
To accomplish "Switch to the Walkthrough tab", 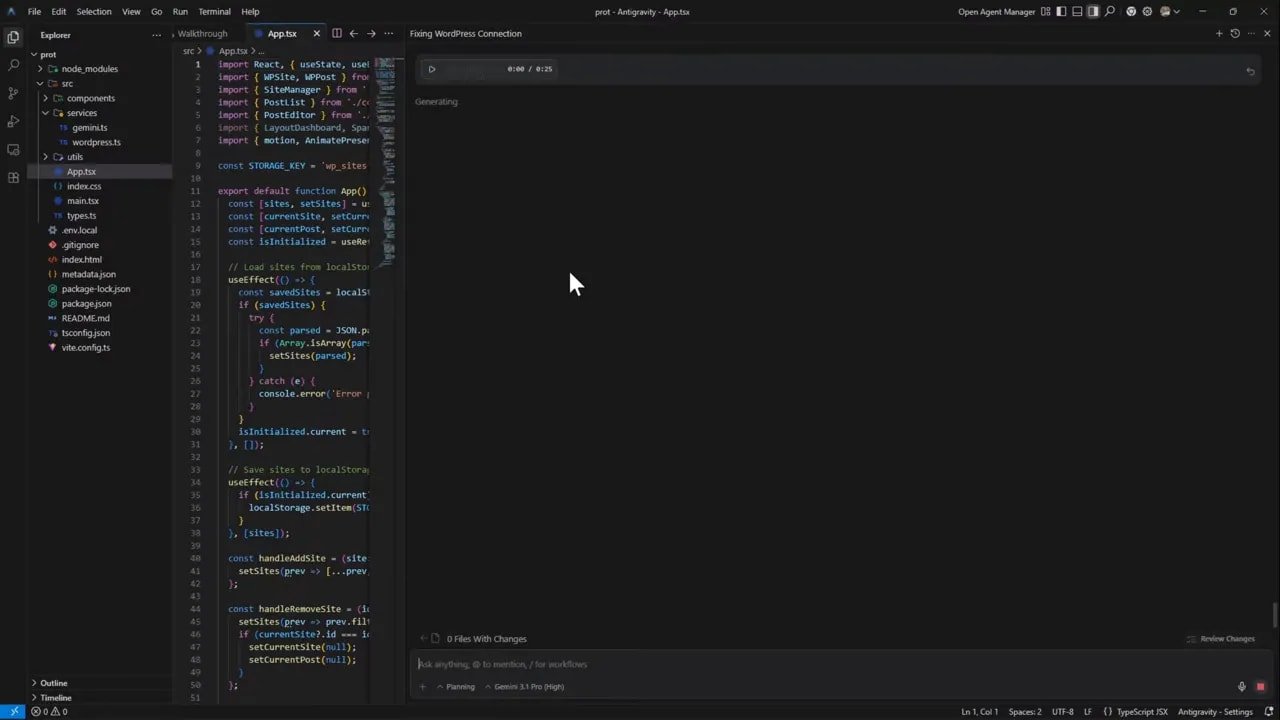I will [x=202, y=33].
